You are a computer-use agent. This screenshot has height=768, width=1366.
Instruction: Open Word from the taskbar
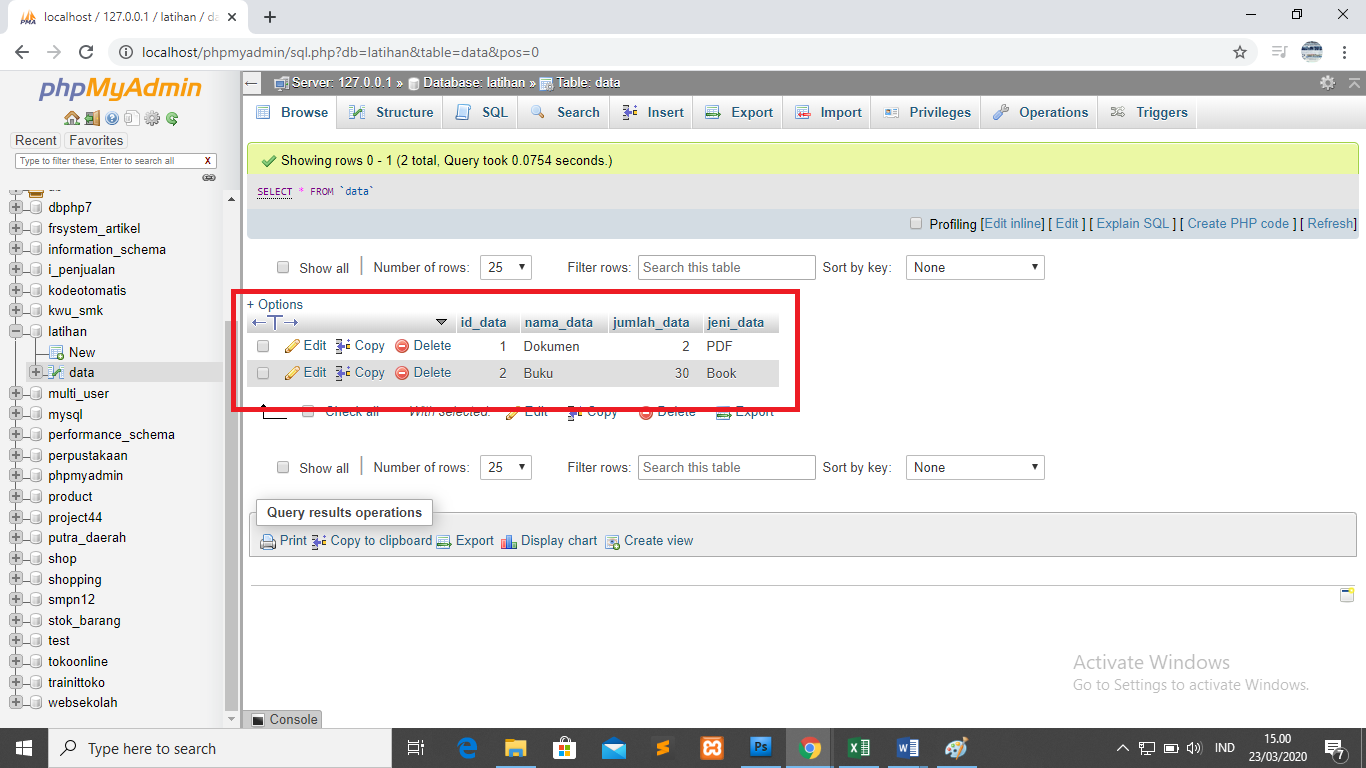point(907,747)
